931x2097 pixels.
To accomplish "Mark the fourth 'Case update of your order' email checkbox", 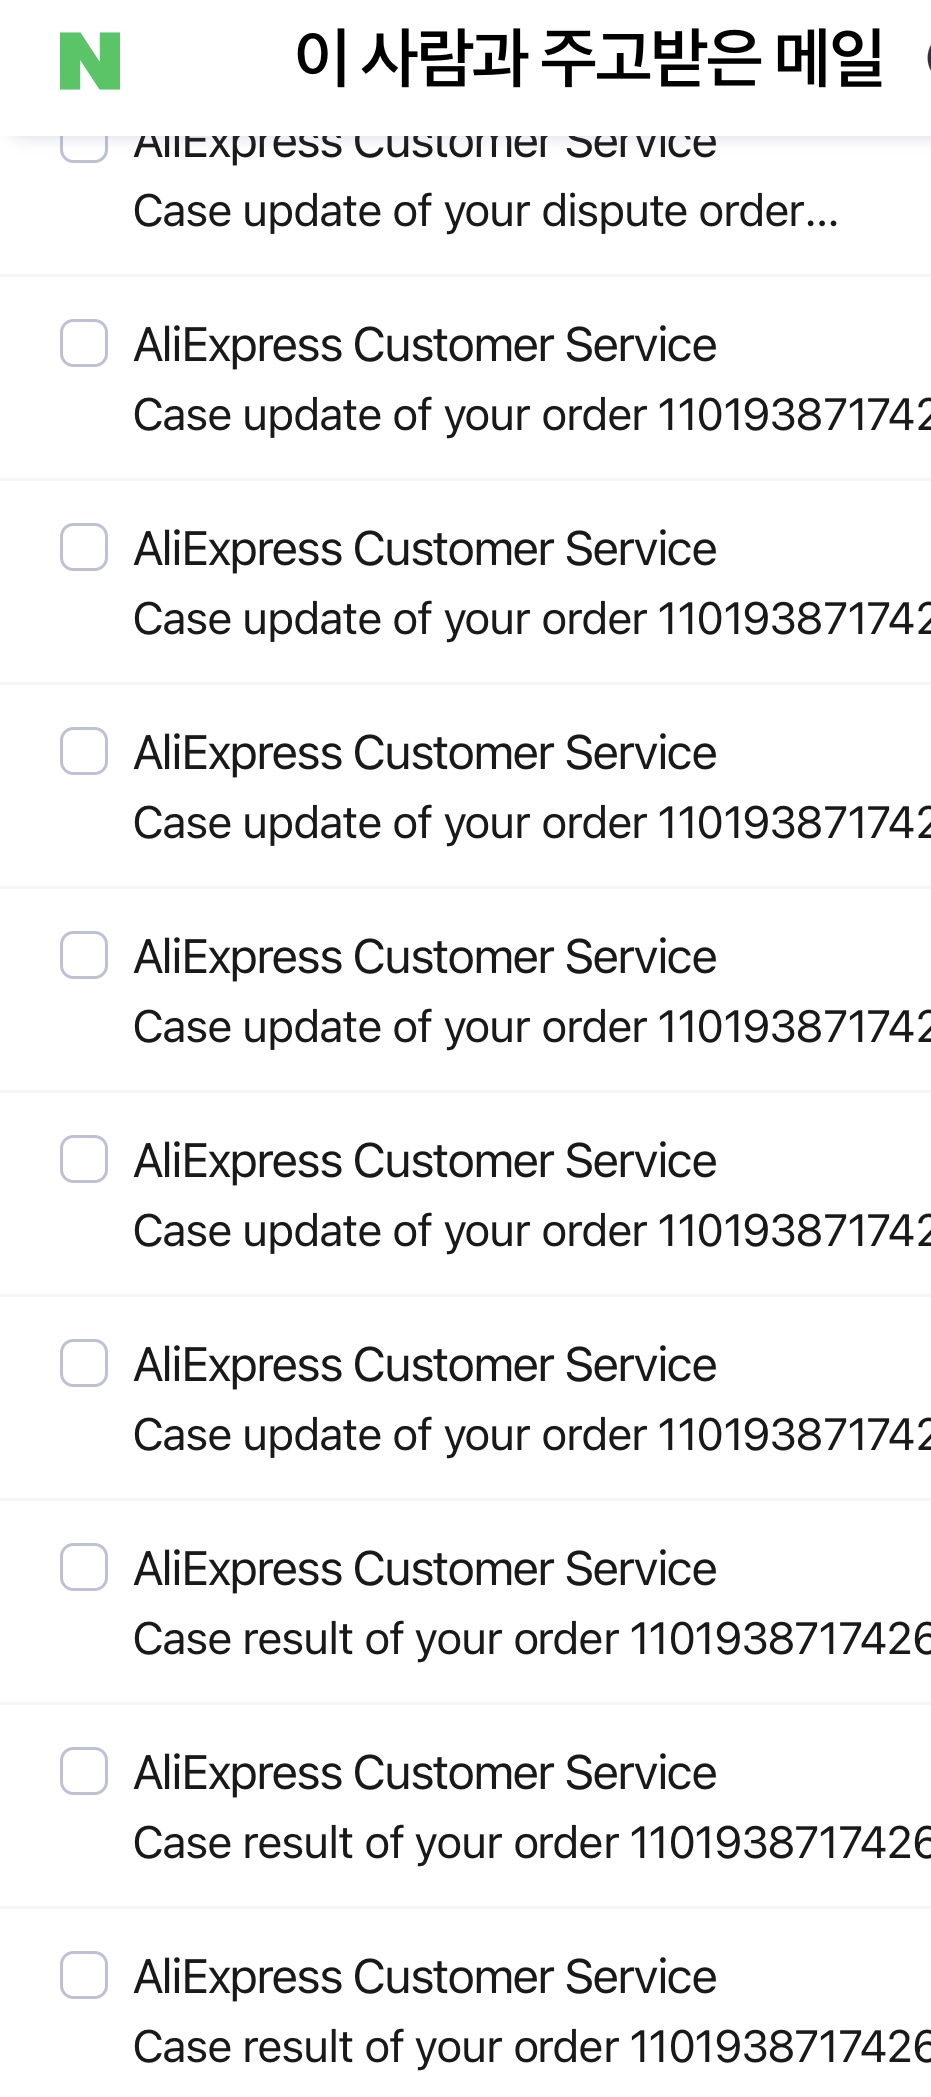I will point(84,956).
